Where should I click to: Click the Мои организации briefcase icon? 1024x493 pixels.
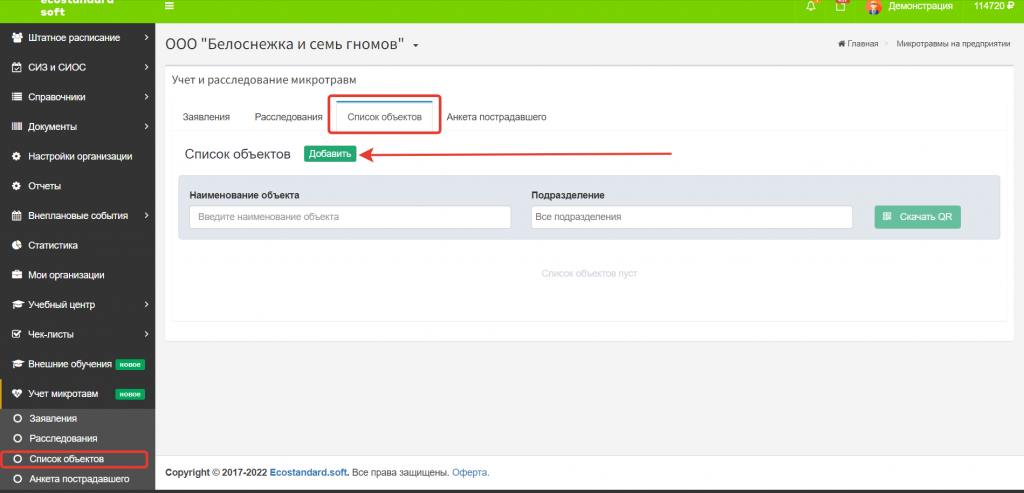(x=18, y=275)
